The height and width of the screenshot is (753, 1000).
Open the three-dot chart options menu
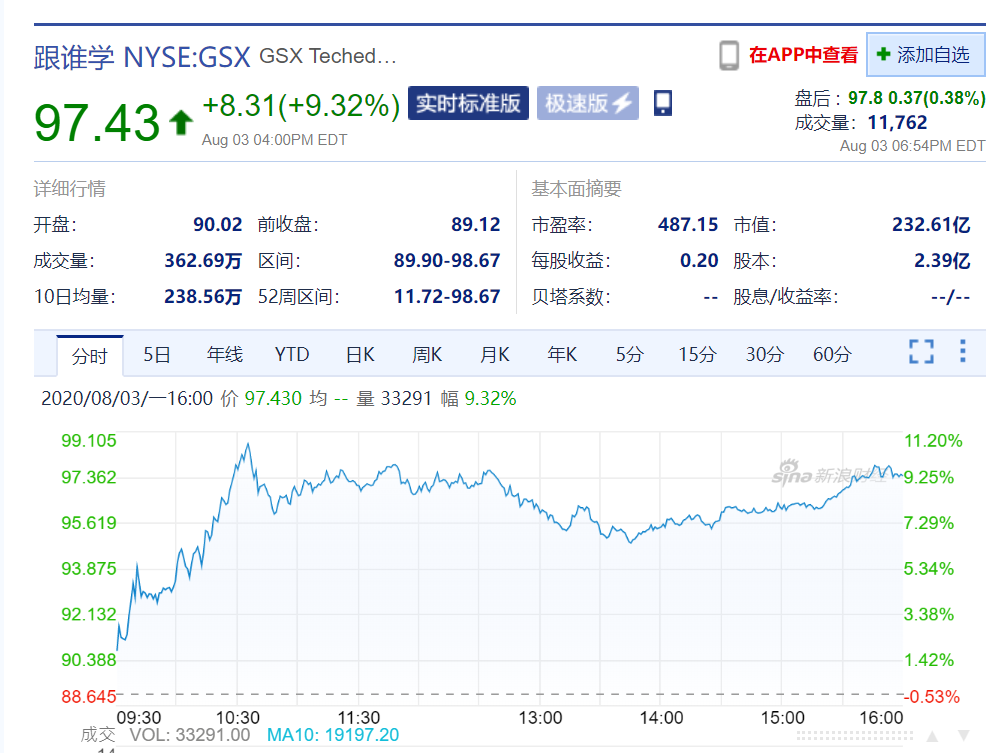point(962,352)
